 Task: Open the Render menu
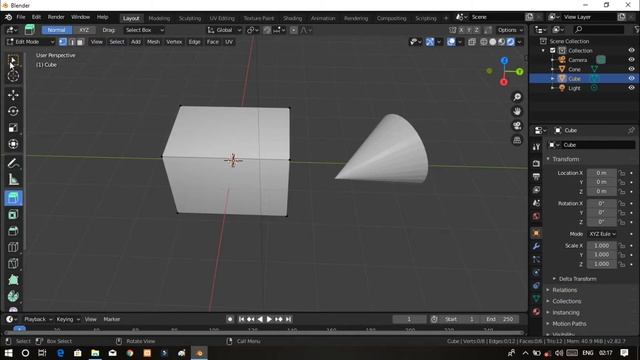click(x=56, y=17)
